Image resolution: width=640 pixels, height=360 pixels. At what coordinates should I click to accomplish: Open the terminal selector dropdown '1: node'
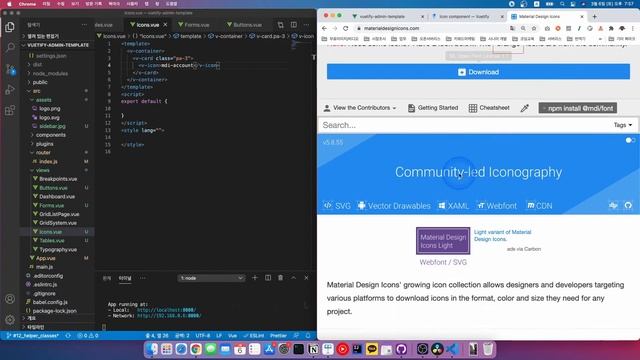point(211,278)
